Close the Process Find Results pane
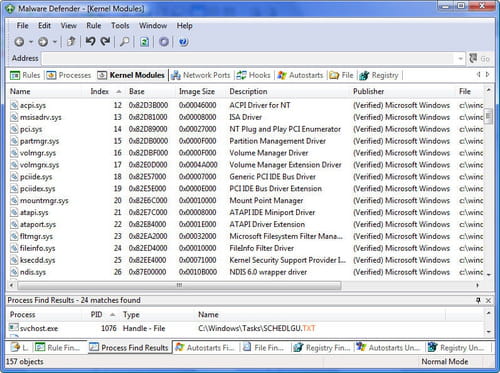The height and width of the screenshot is (373, 500). pyautogui.click(x=488, y=300)
